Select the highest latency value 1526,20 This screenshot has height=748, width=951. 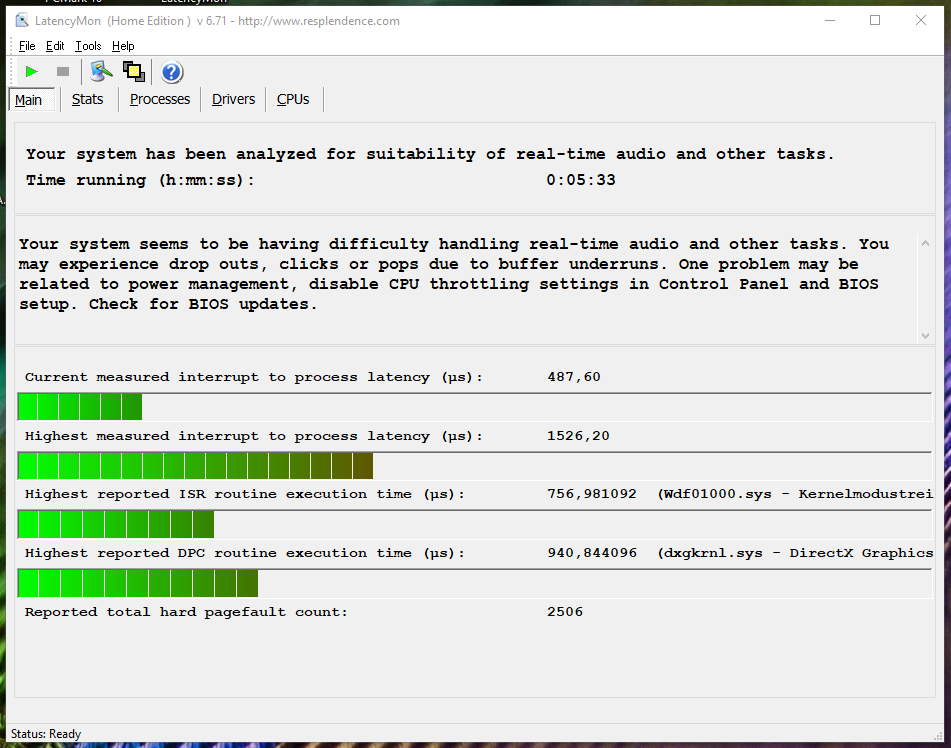click(578, 436)
